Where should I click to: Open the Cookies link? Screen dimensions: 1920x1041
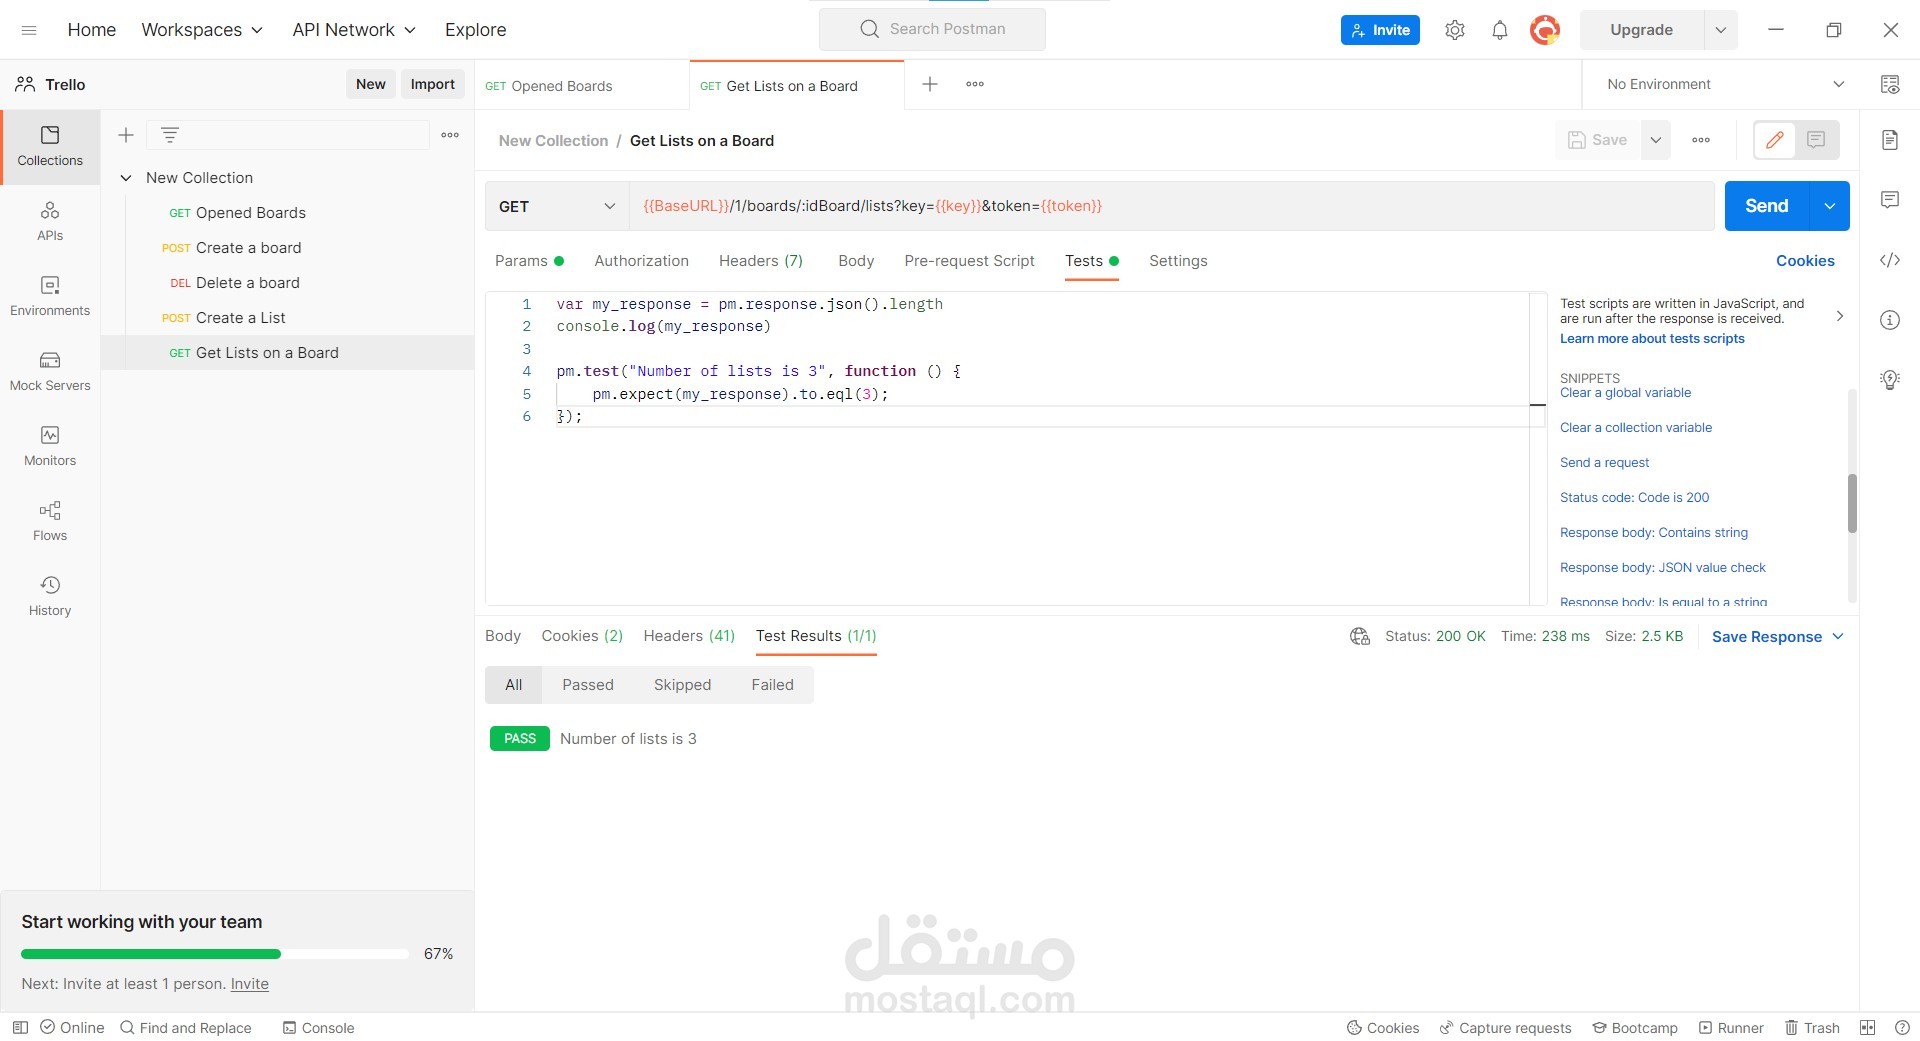pos(1805,261)
